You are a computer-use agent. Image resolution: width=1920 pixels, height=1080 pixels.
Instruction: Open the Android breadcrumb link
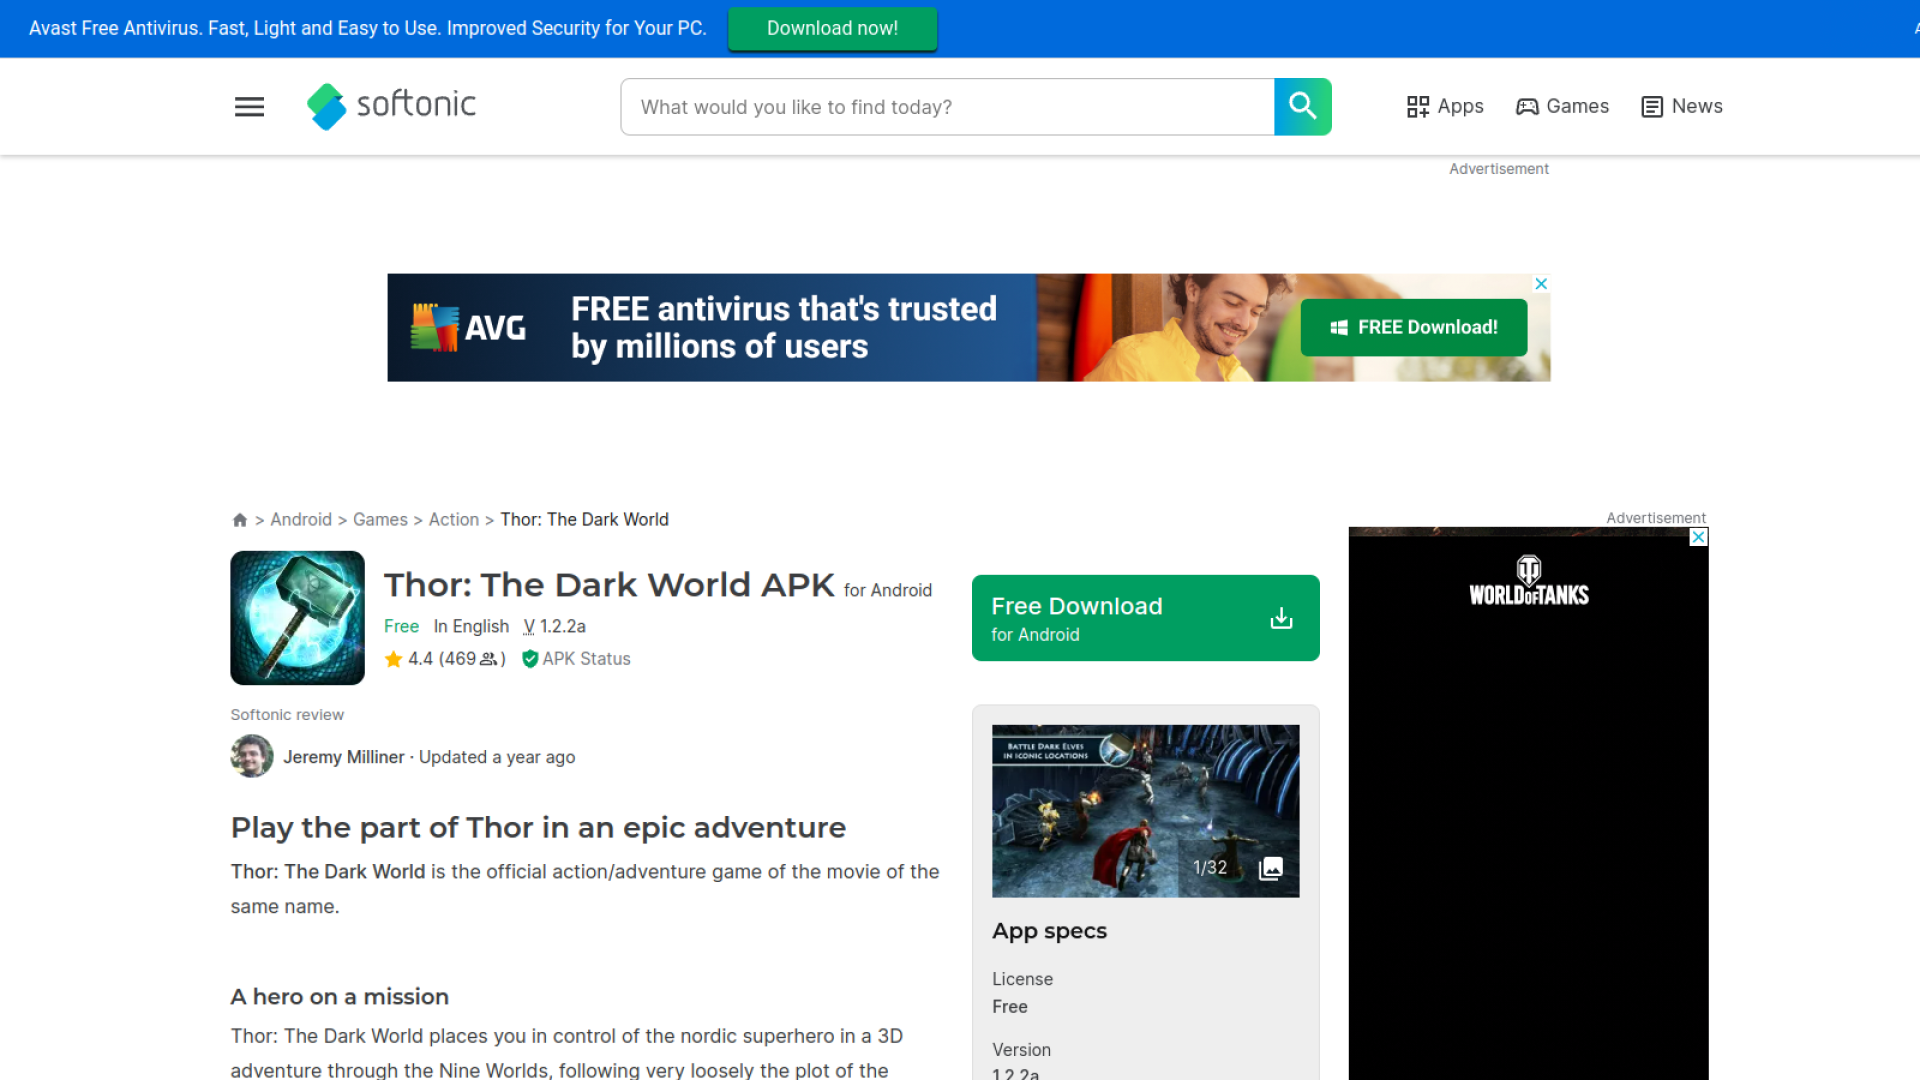pyautogui.click(x=300, y=520)
